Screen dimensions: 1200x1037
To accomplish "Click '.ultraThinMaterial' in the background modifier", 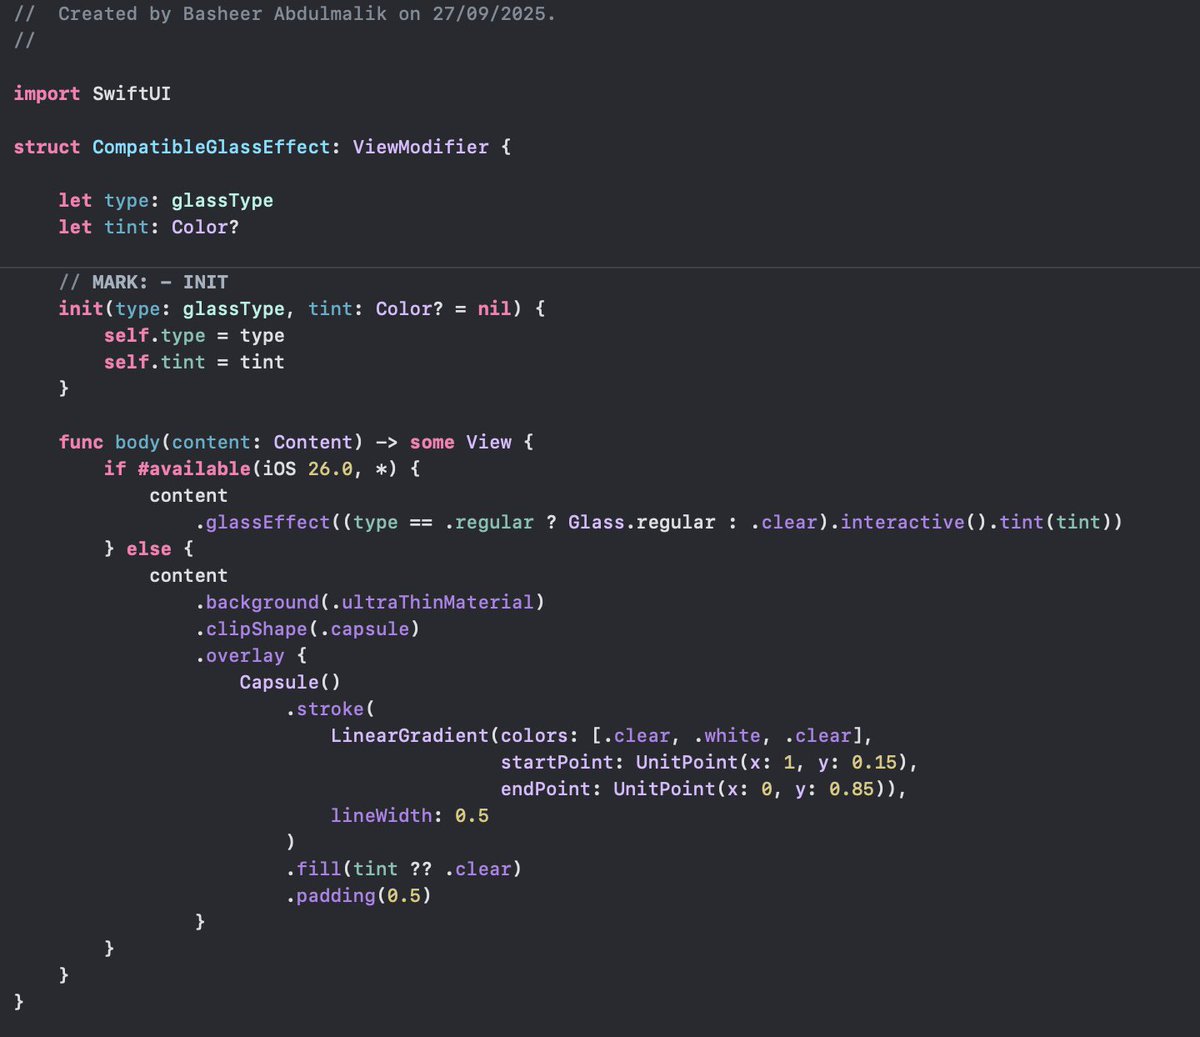I will [432, 602].
